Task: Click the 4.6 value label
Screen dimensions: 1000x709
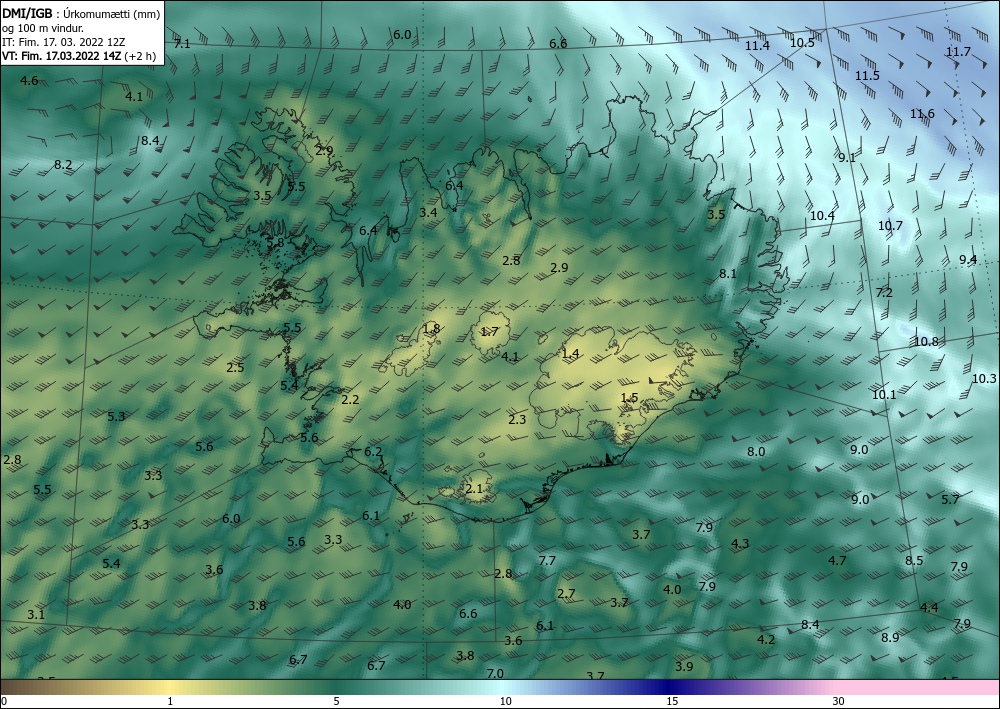Action: pyautogui.click(x=29, y=80)
